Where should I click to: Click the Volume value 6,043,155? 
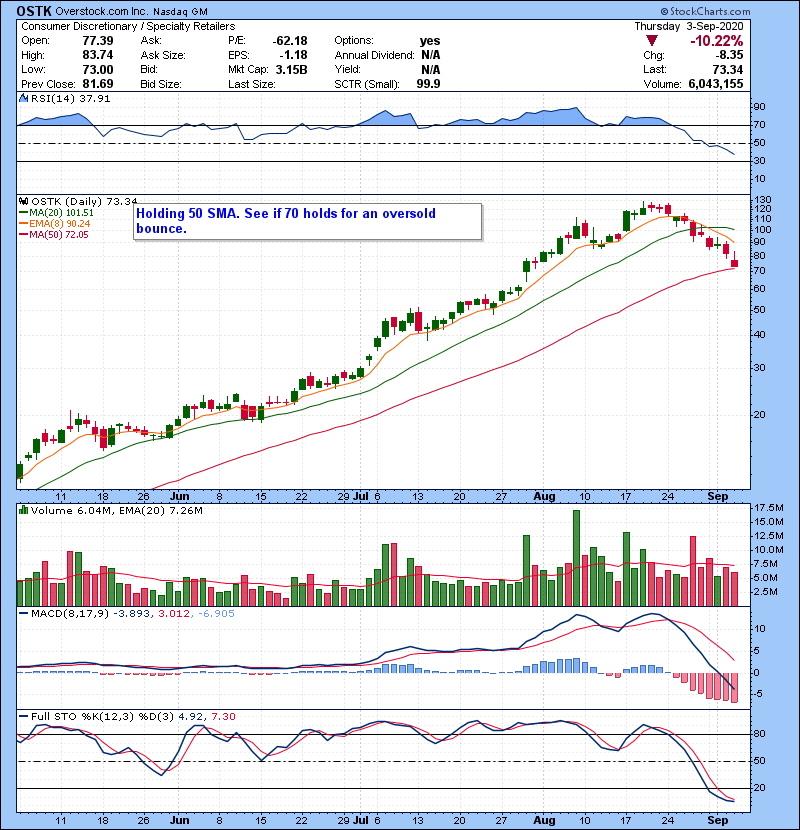716,84
